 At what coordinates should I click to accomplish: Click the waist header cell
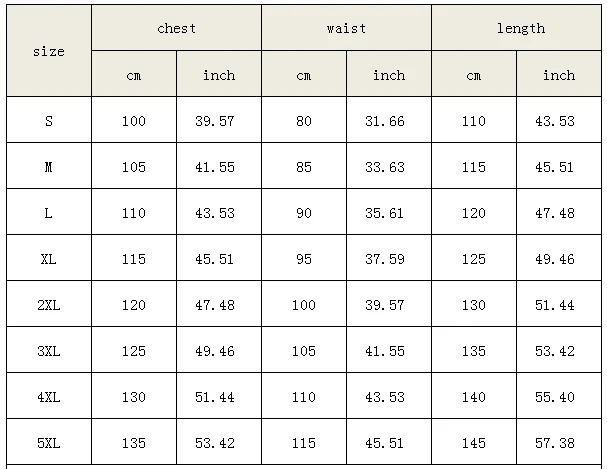[x=346, y=28]
